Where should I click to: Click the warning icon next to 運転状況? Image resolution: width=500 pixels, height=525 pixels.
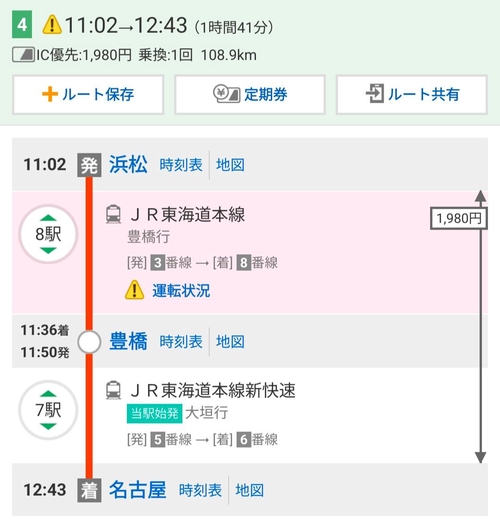point(135,290)
